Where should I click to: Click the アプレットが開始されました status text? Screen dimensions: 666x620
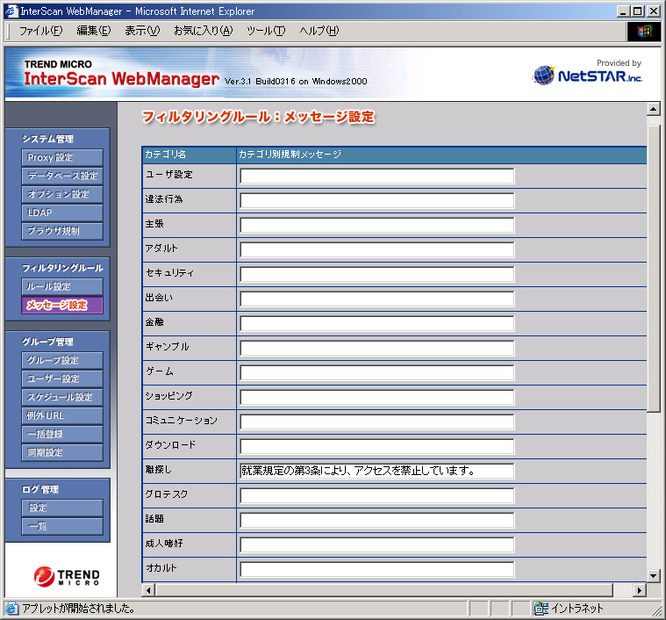tap(78, 609)
